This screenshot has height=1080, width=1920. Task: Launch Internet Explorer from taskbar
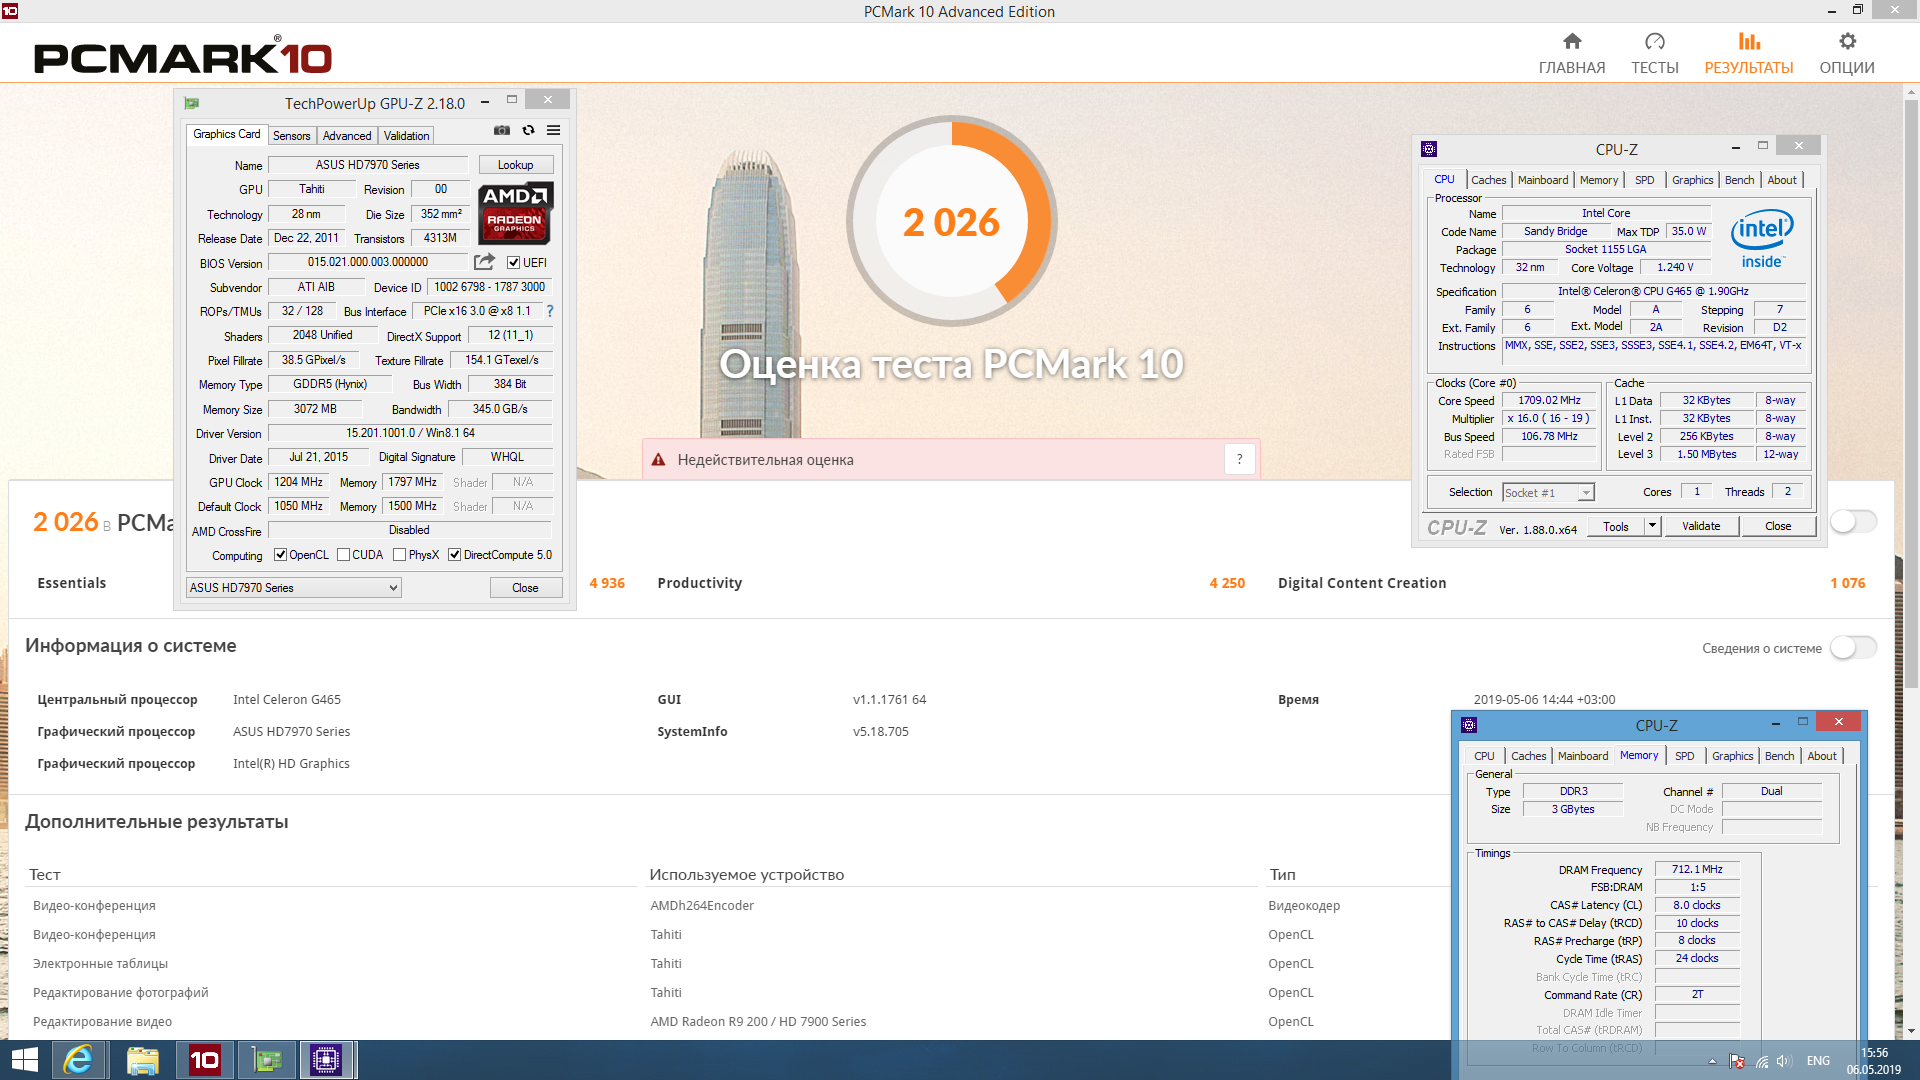click(x=78, y=1060)
